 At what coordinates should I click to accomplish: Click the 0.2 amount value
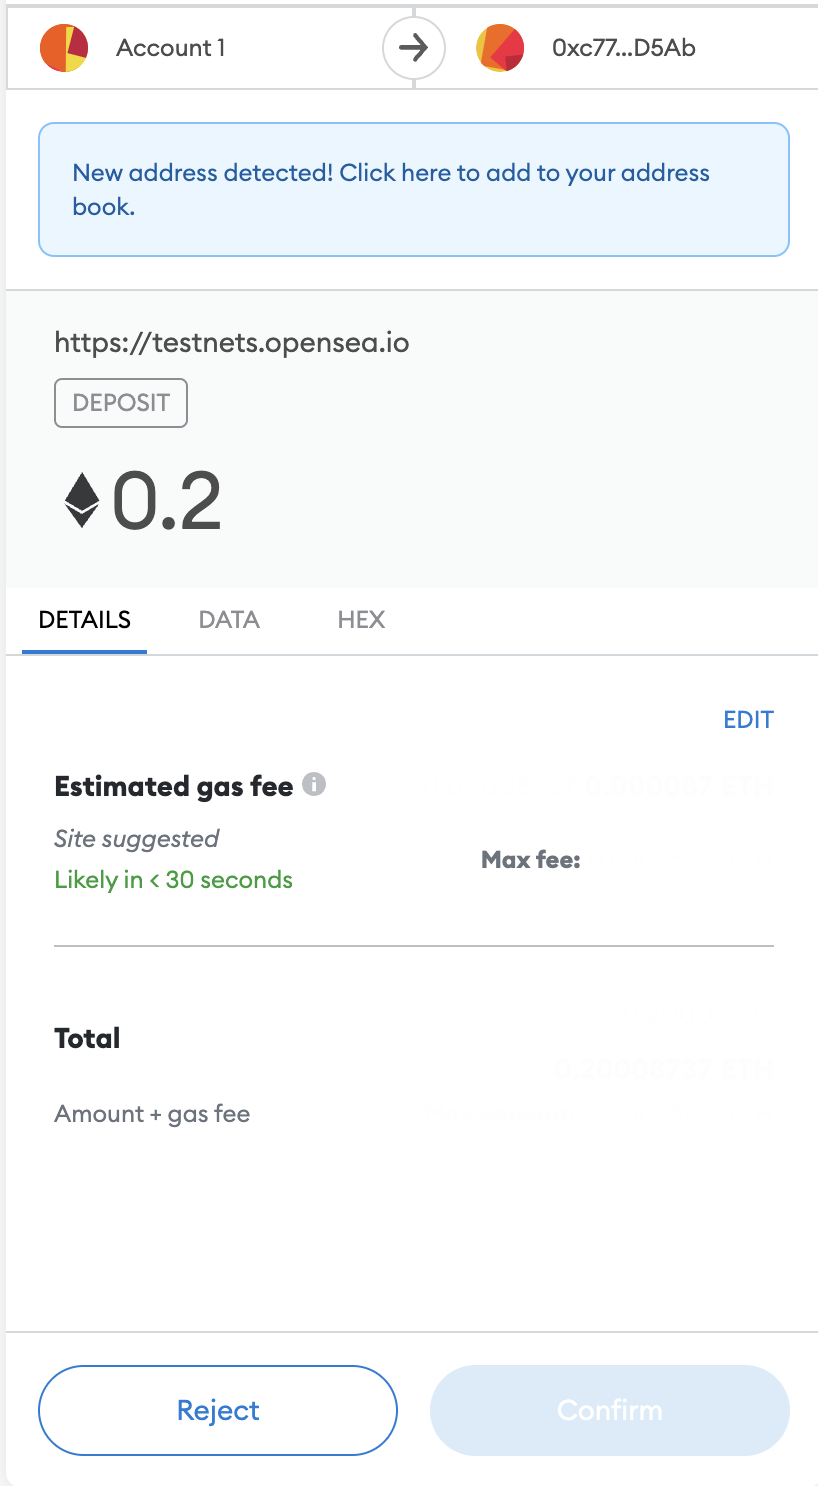coord(167,501)
